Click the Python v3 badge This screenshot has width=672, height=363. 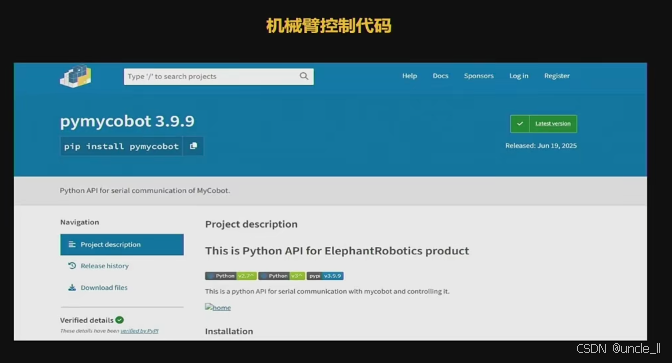282,276
